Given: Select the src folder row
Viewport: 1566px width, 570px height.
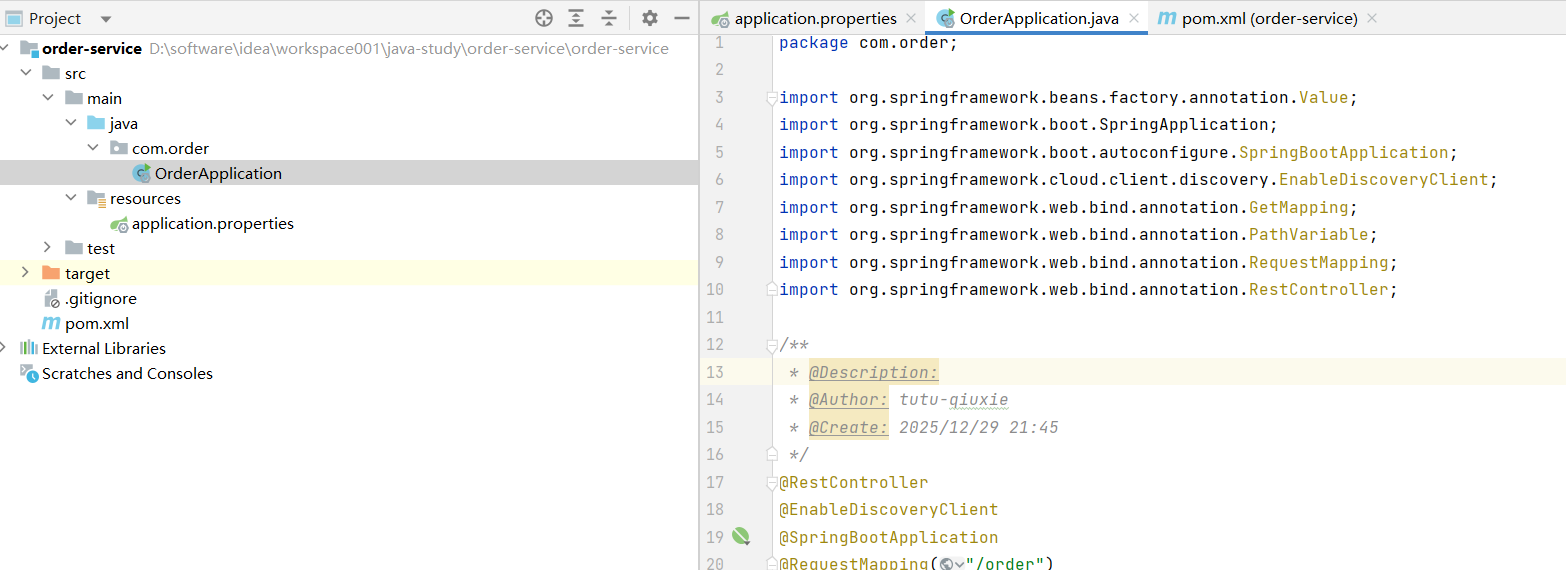Looking at the screenshot, I should click(x=349, y=73).
